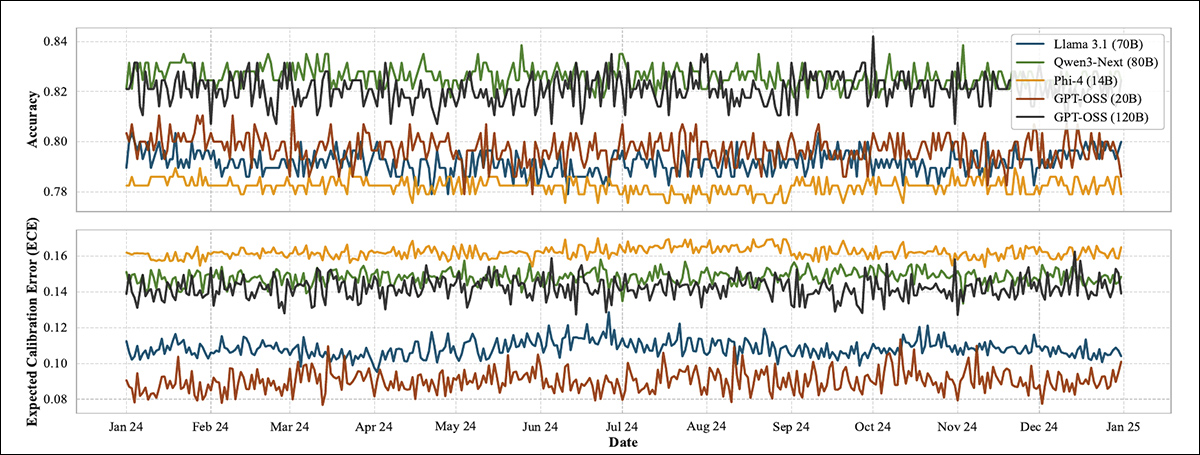Click green line swatch beside Qwen3-Next

tap(1030, 63)
